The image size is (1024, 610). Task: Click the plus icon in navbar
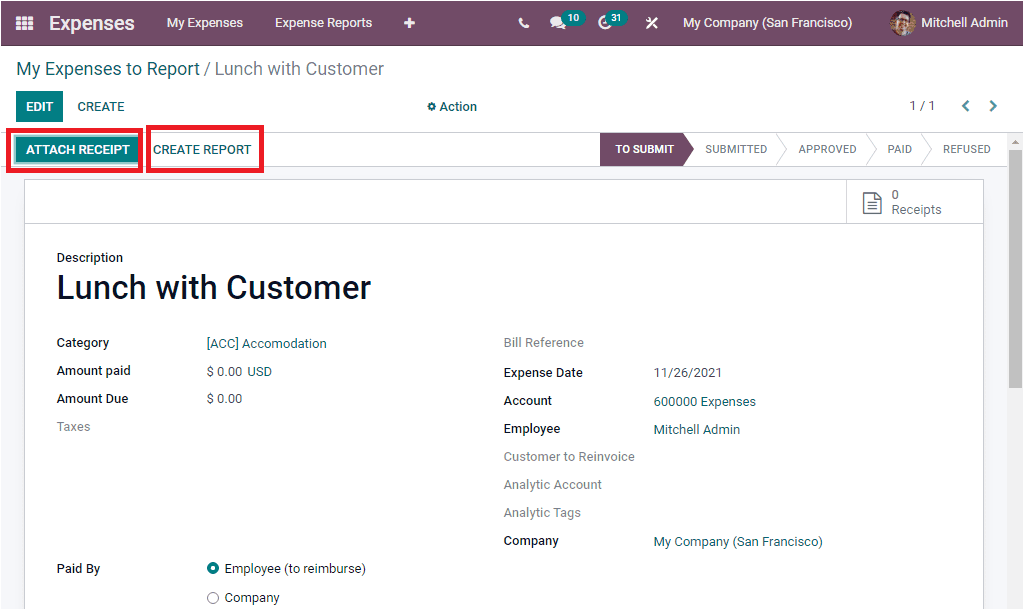point(409,23)
